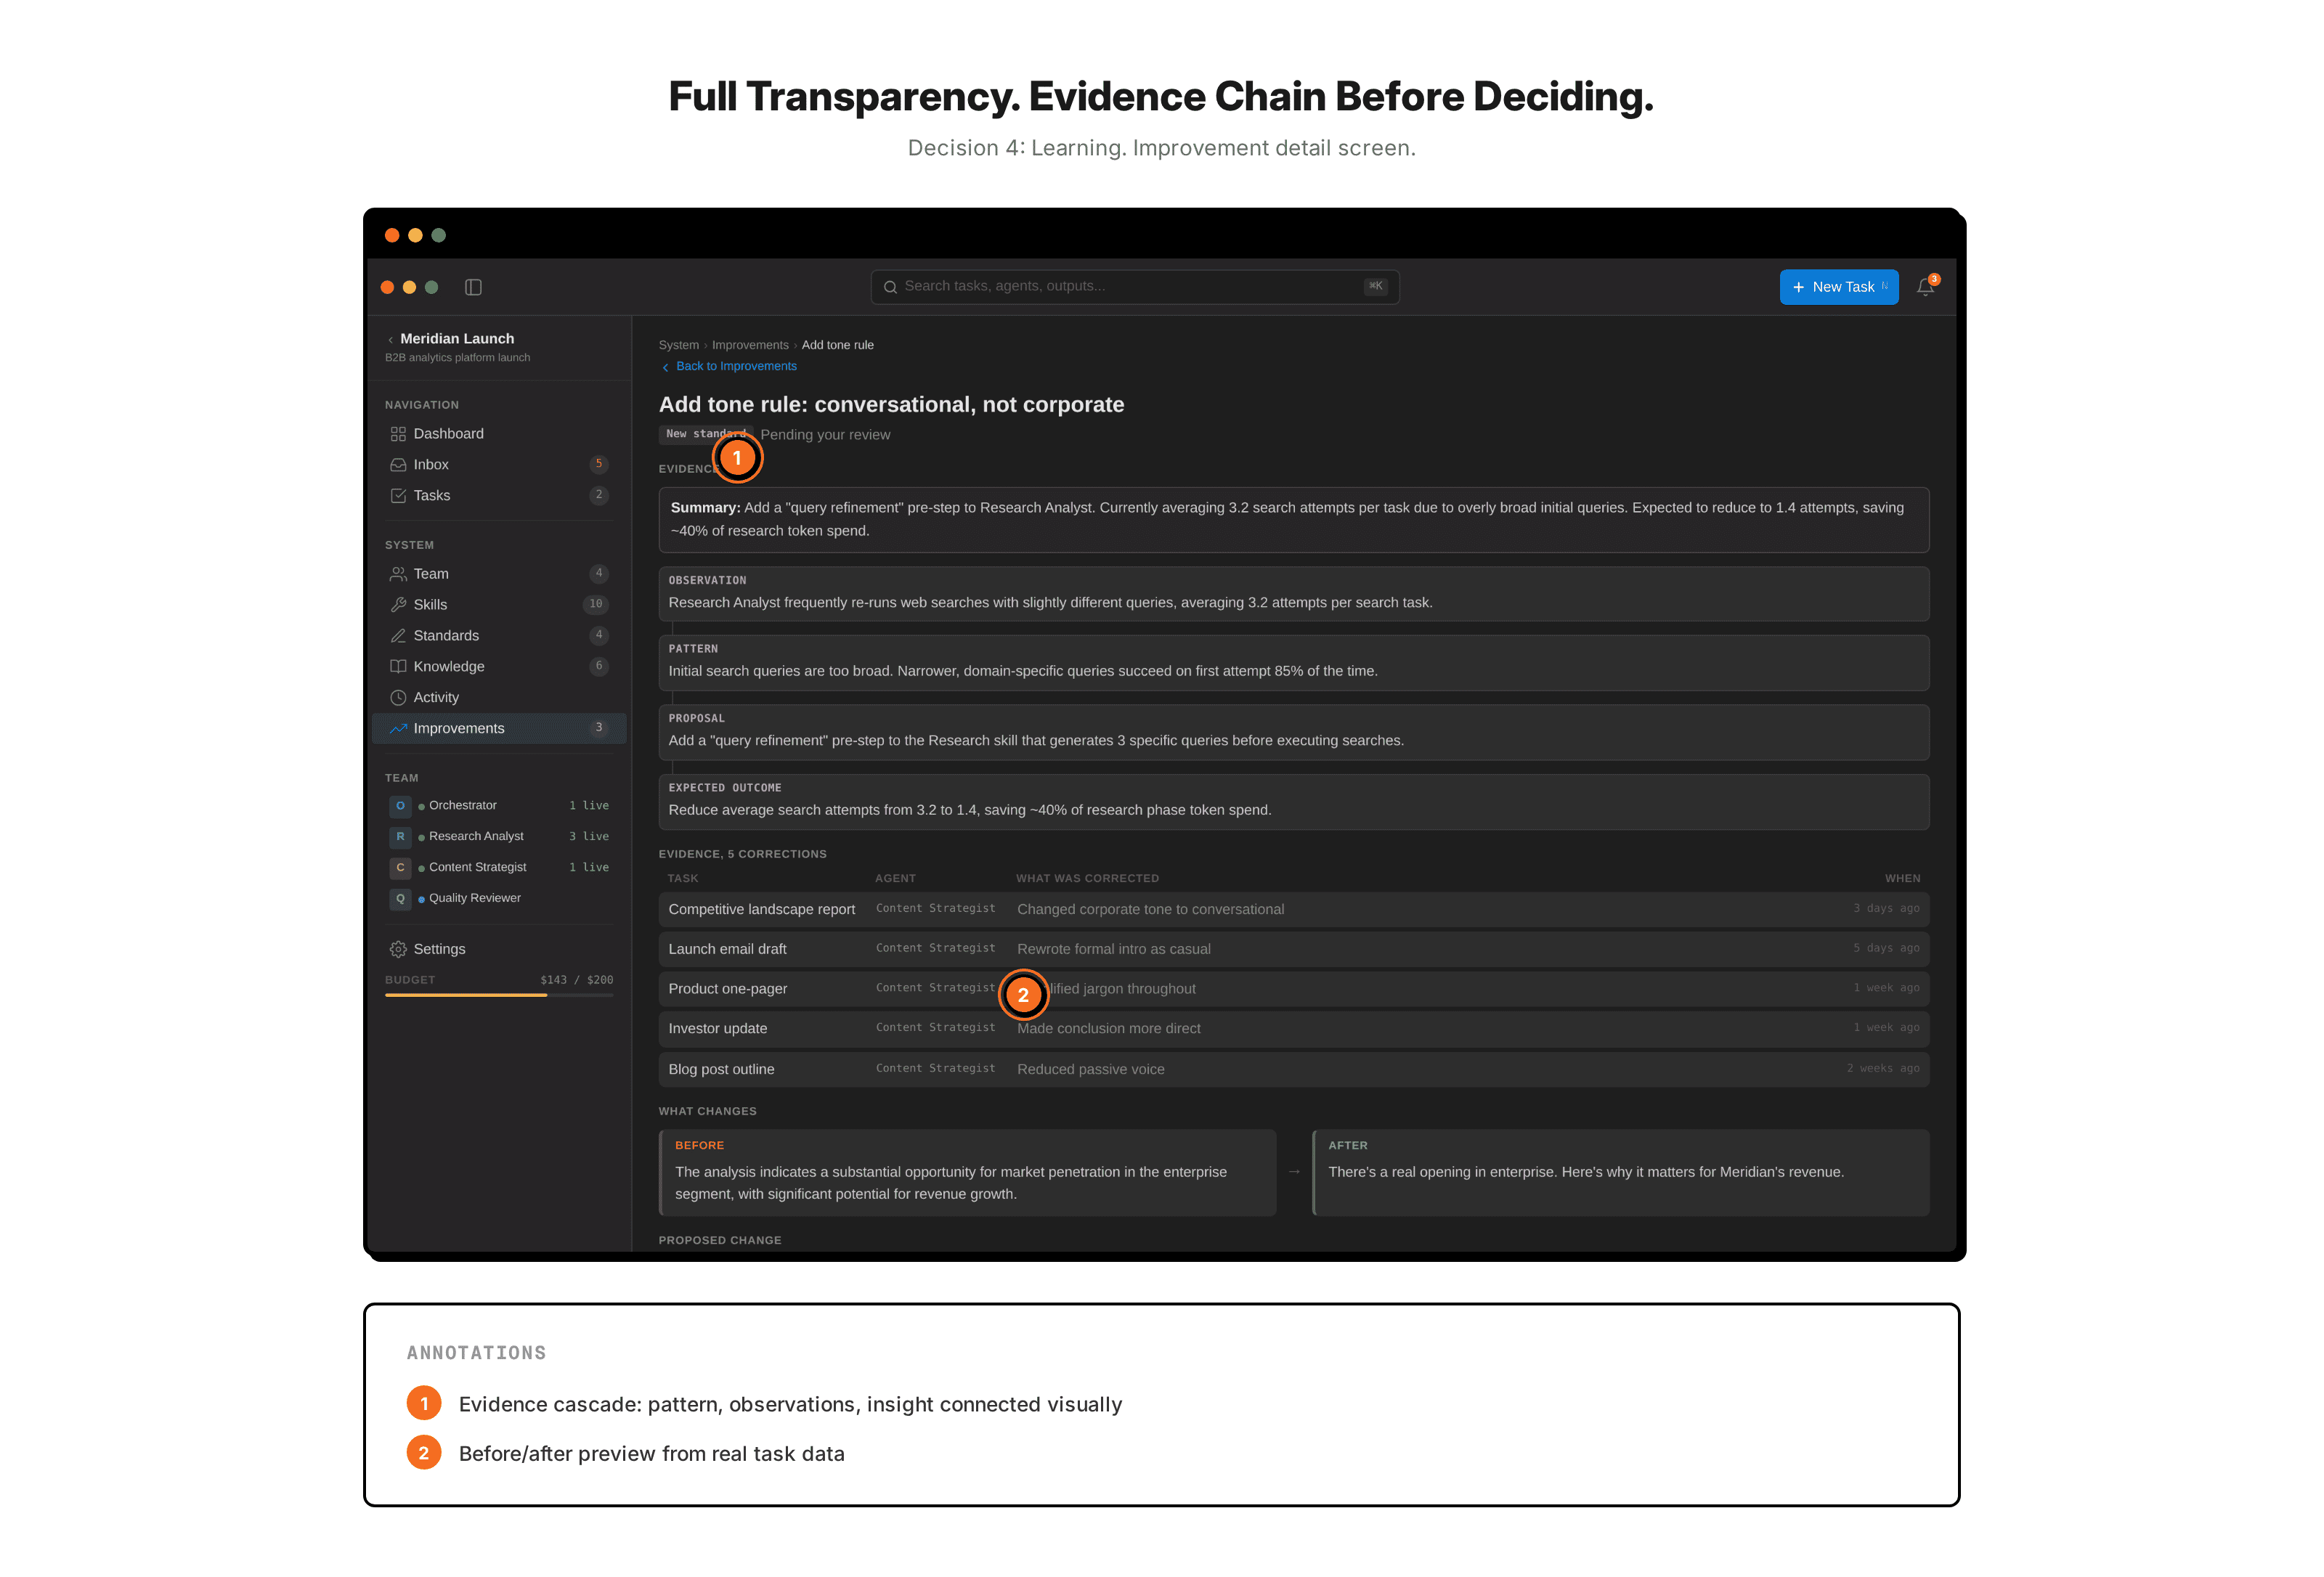This screenshot has width=2324, height=1577.
Task: Open the Skills section
Action: click(499, 605)
